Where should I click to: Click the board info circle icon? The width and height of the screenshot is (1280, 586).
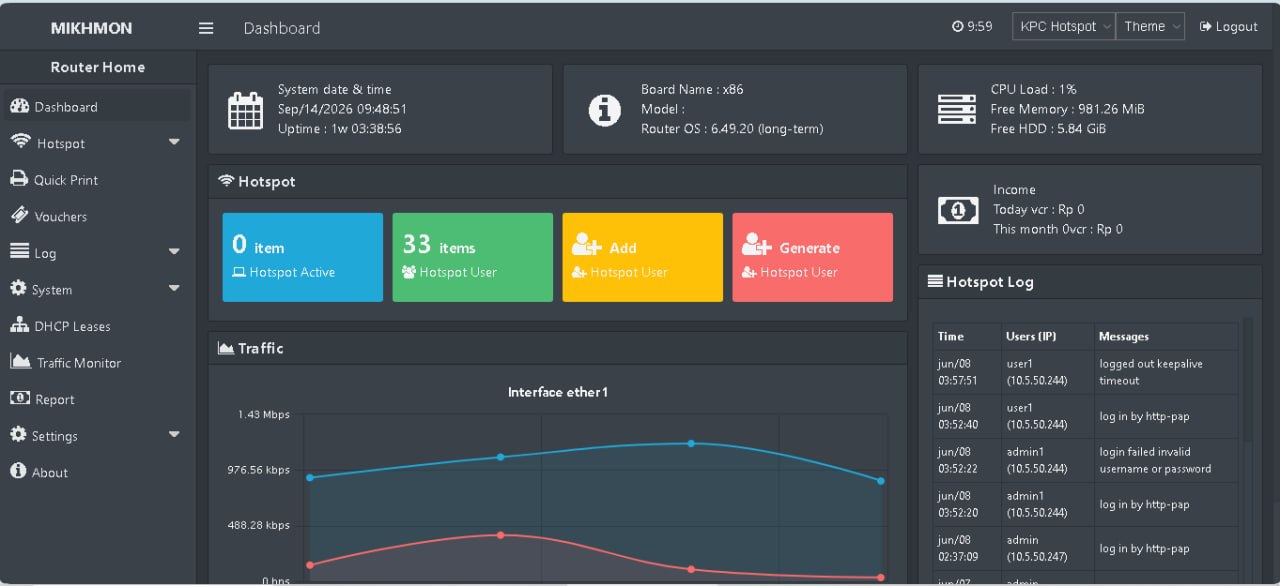(604, 109)
